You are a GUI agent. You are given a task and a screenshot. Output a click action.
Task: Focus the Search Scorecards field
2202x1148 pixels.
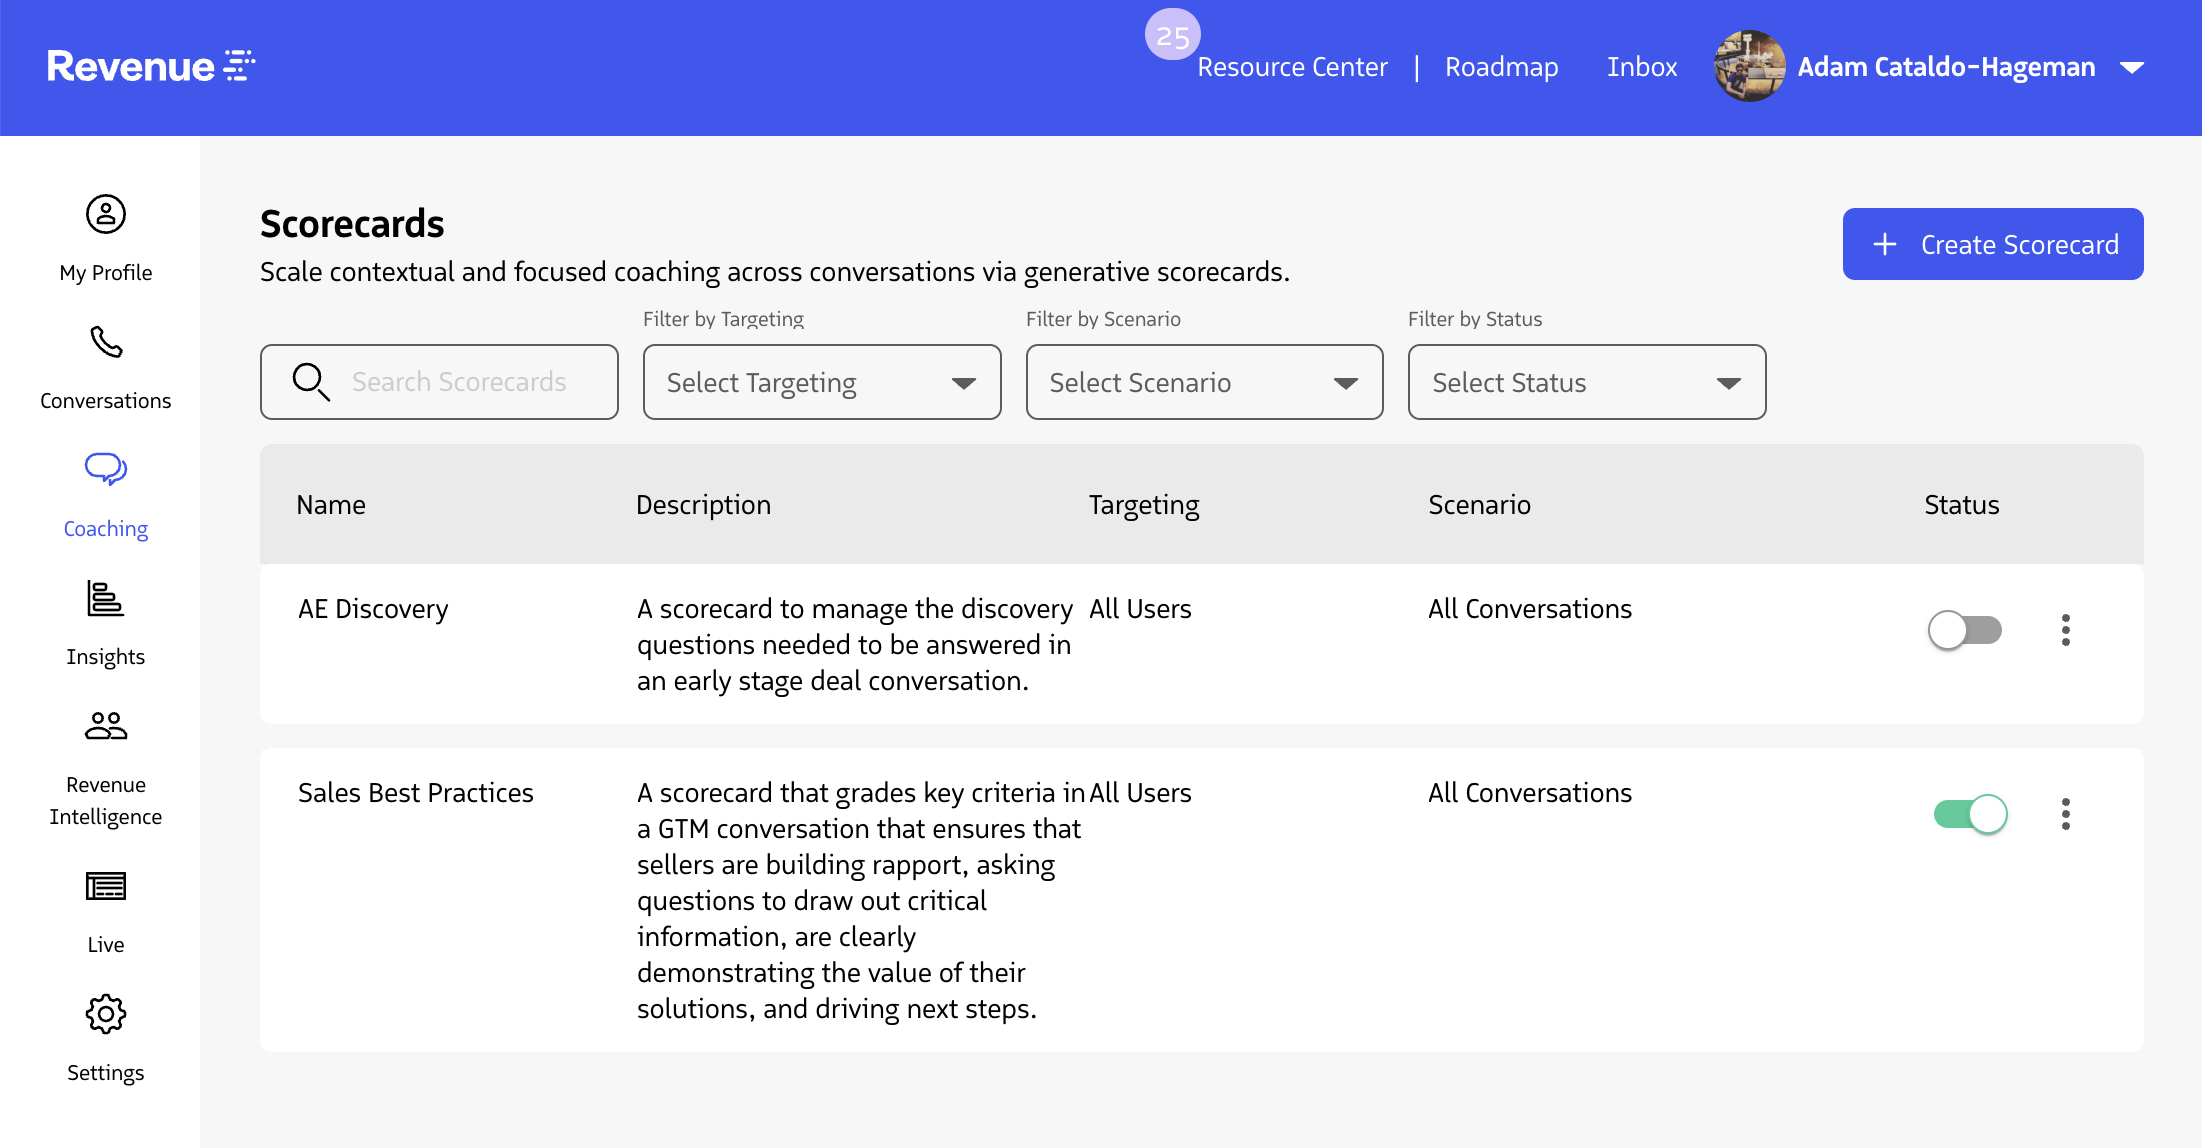(458, 383)
